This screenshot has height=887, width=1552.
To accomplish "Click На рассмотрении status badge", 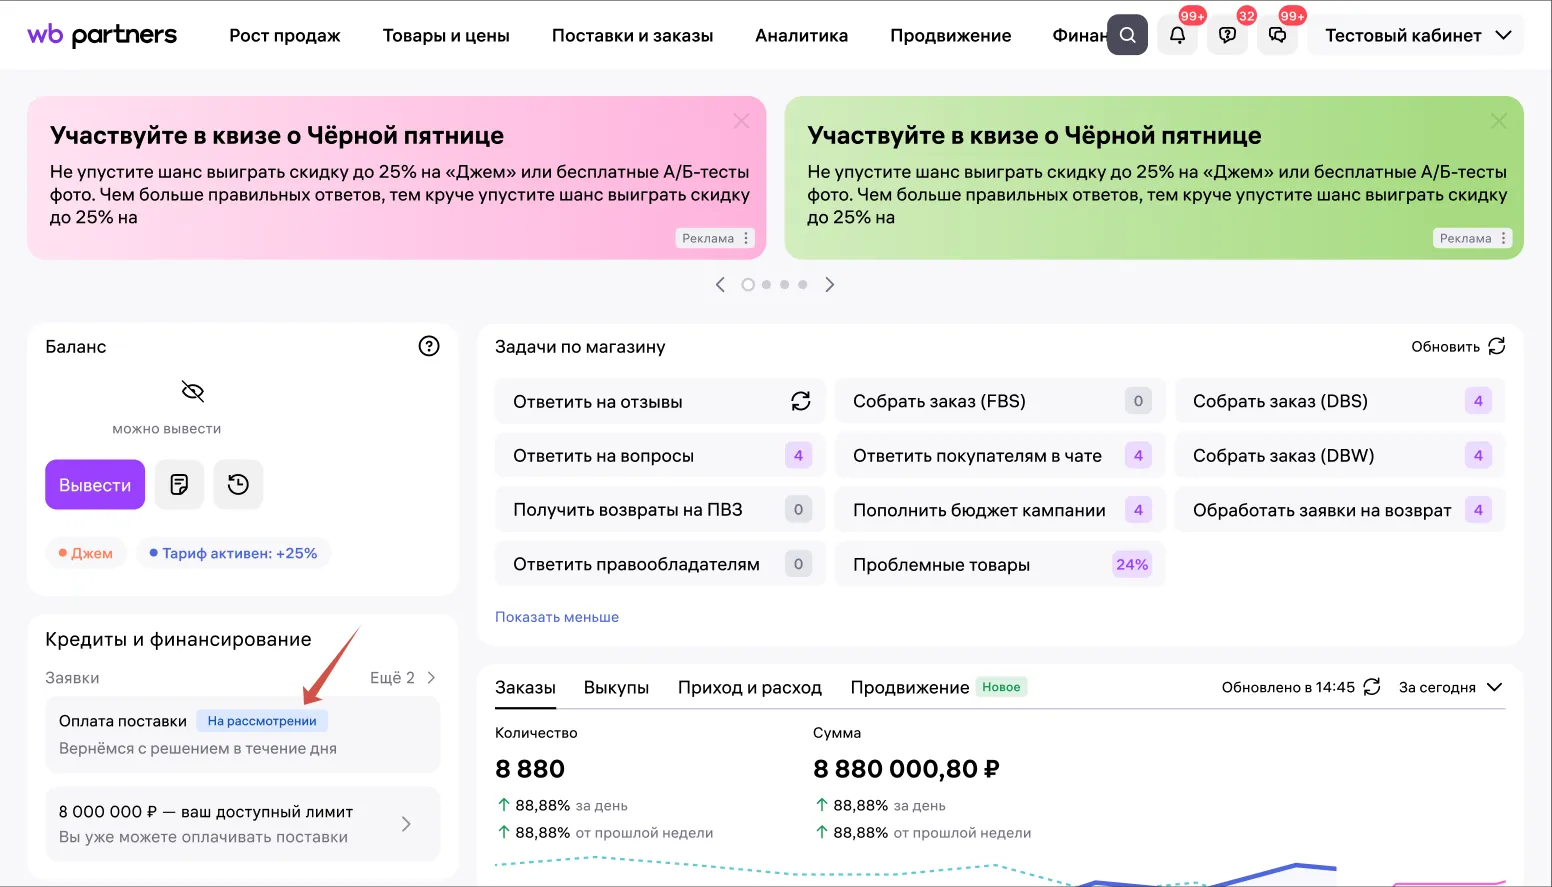I will pyautogui.click(x=262, y=721).
